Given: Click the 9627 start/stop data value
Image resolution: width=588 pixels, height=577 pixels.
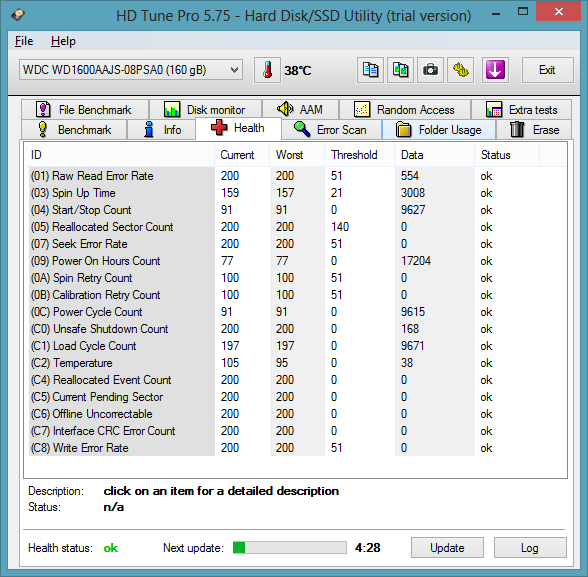Looking at the screenshot, I should 412,210.
